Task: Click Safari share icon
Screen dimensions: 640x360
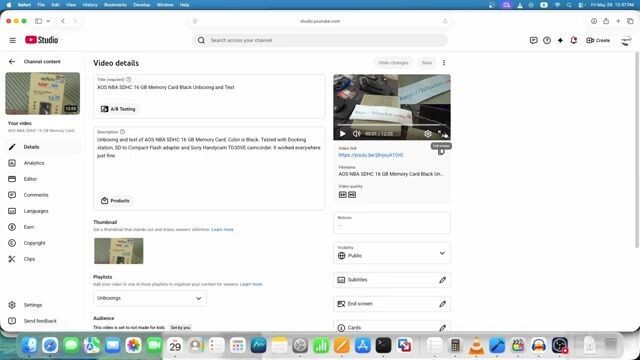Action: coord(606,21)
